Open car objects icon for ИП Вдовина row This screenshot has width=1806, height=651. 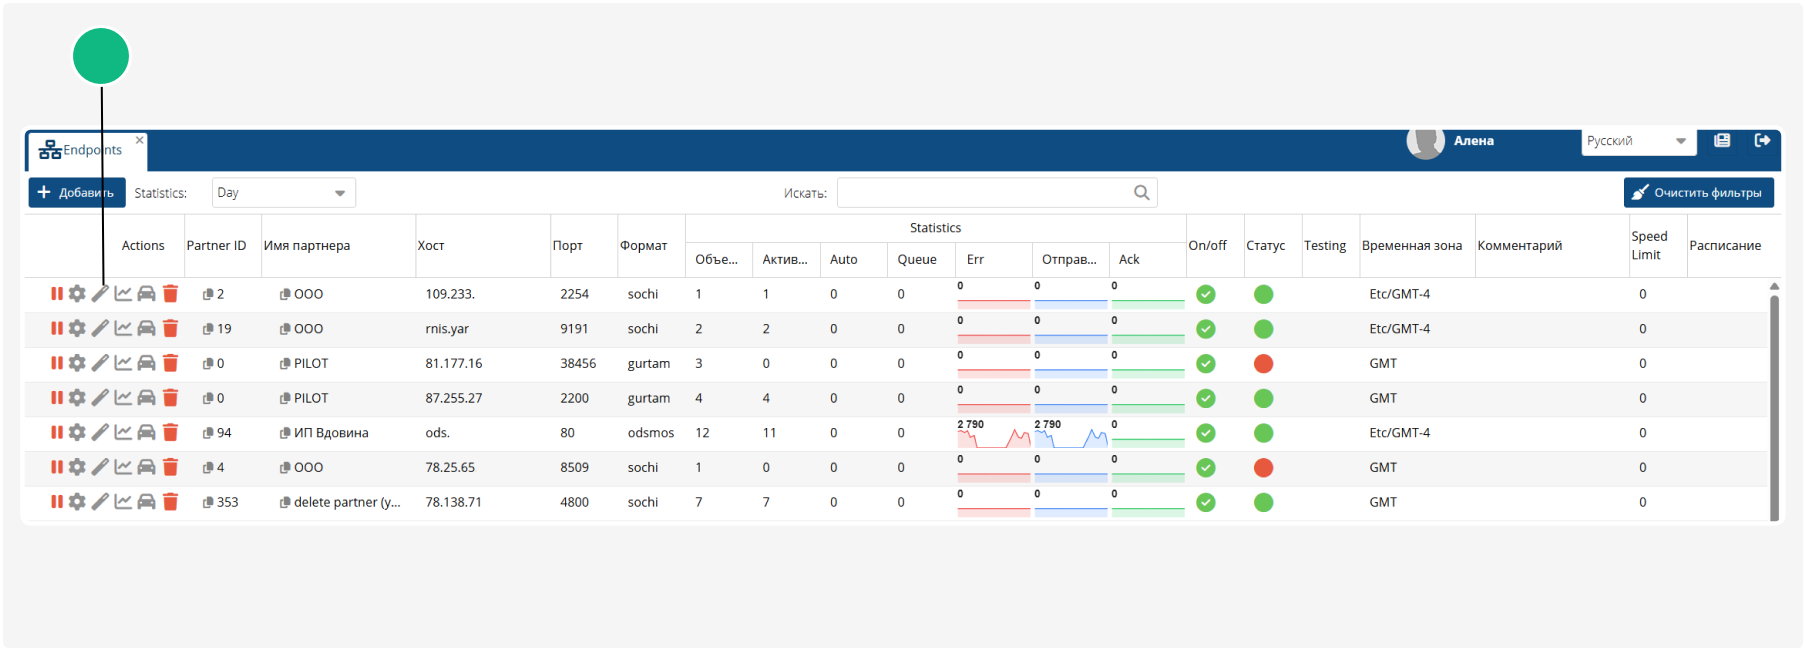coord(146,433)
